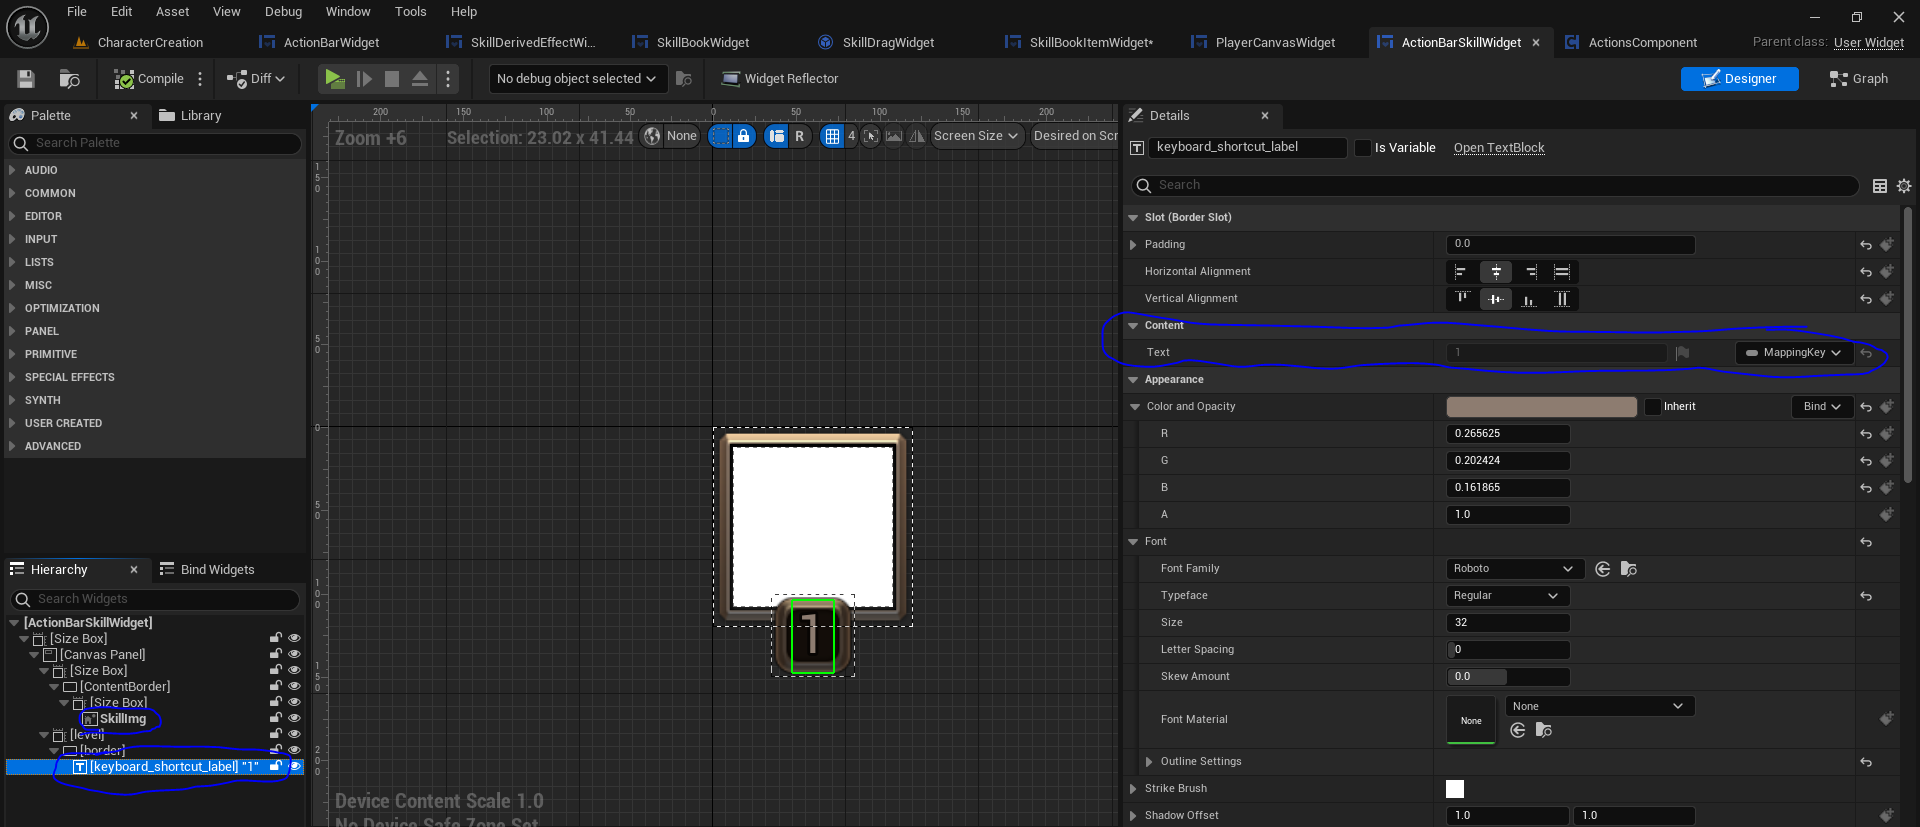1920x827 pixels.
Task: Open the Debug menu
Action: (x=283, y=12)
